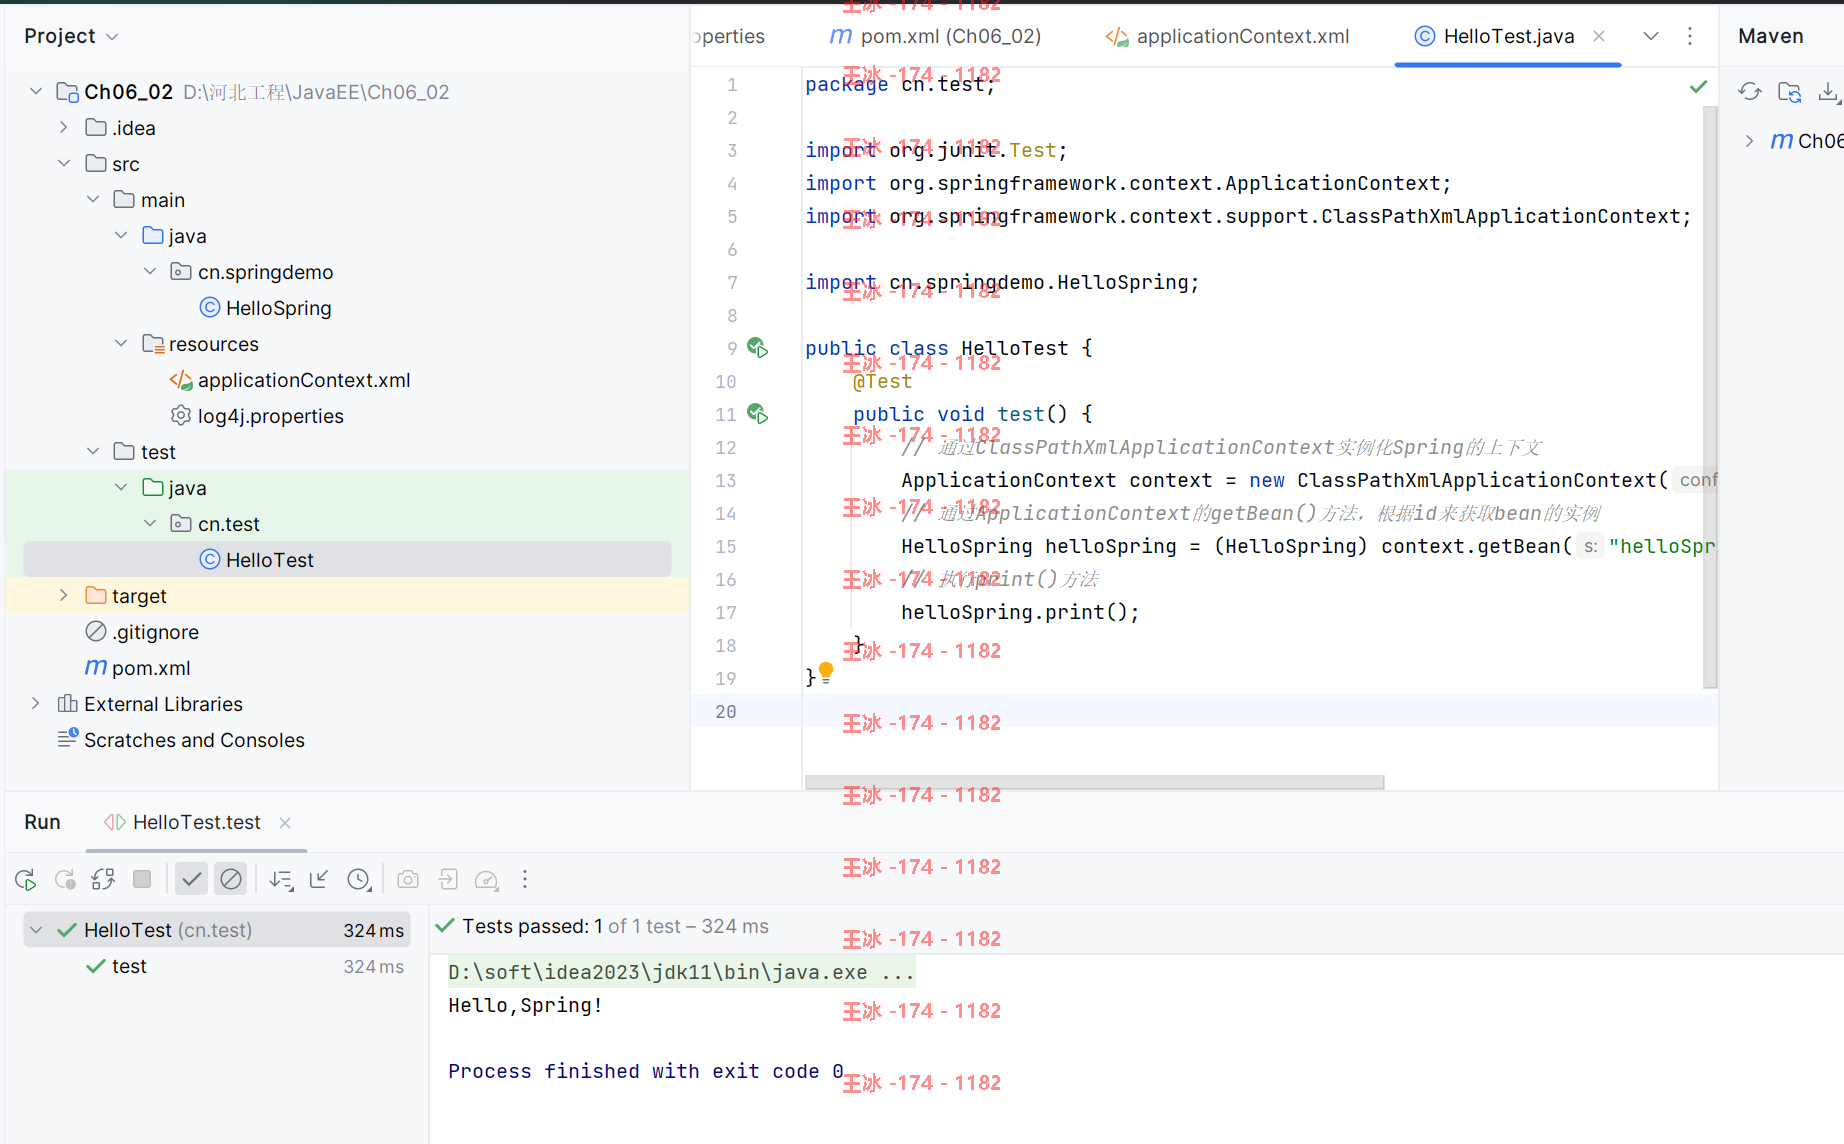Click the Hello,Spring! console output line
This screenshot has height=1144, width=1844.
coord(525,1005)
